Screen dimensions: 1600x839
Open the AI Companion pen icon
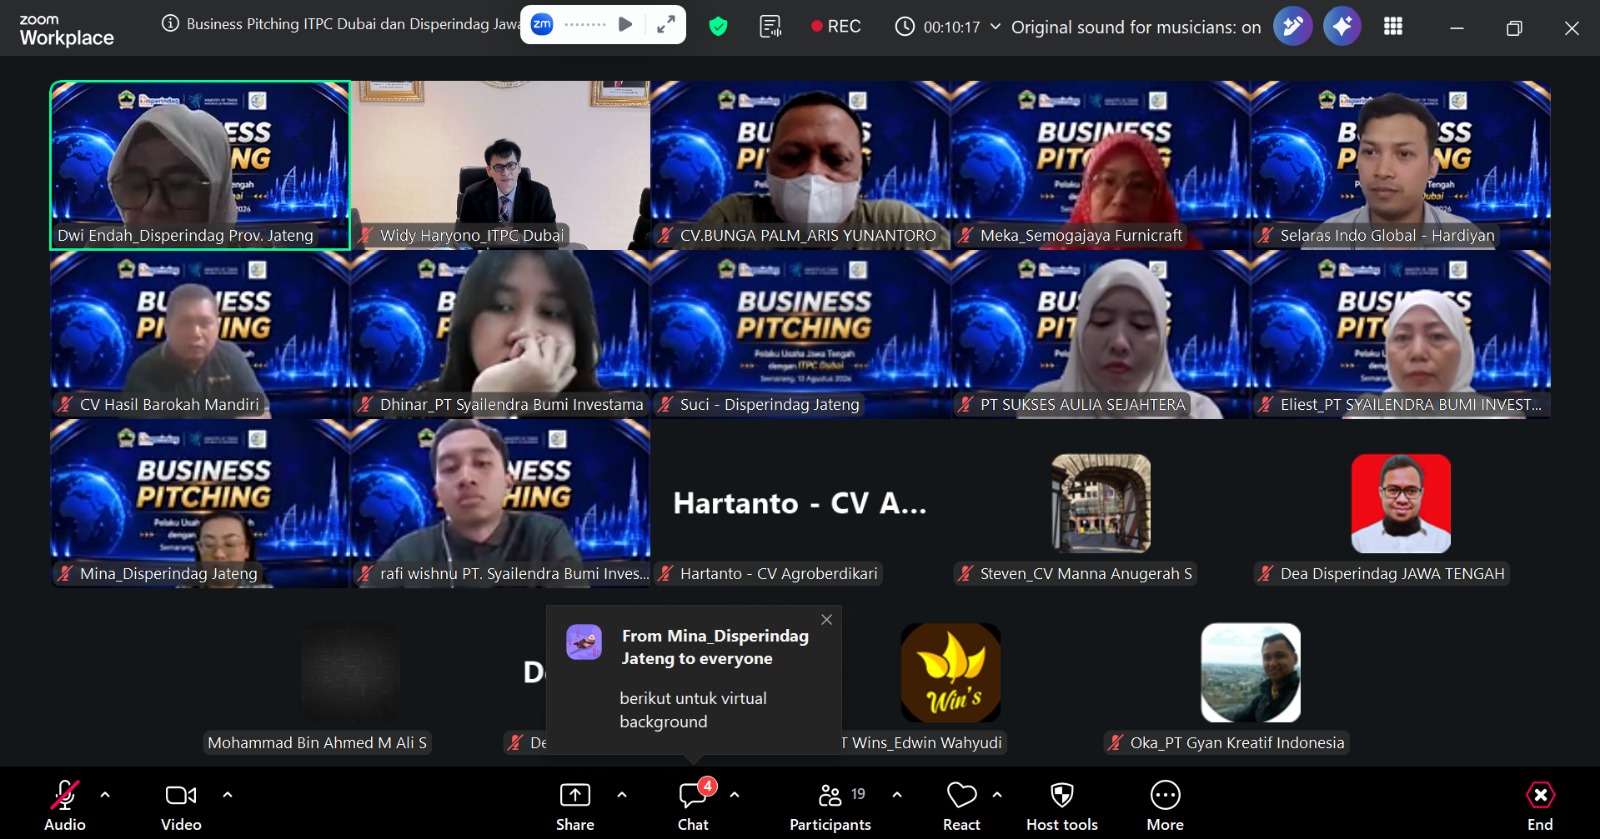(x=1292, y=26)
